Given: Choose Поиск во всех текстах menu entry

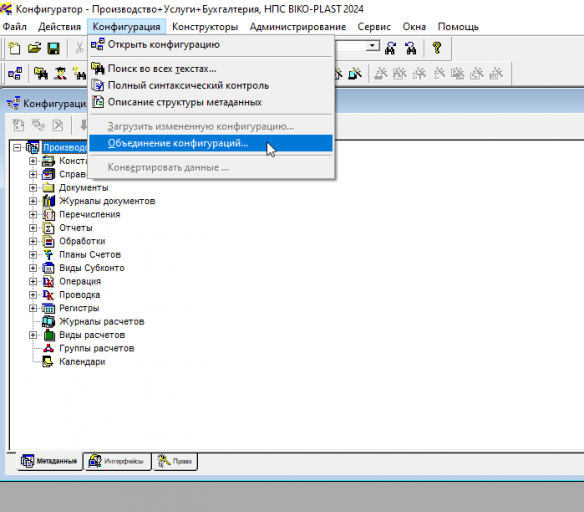Looking at the screenshot, I should point(211,69).
